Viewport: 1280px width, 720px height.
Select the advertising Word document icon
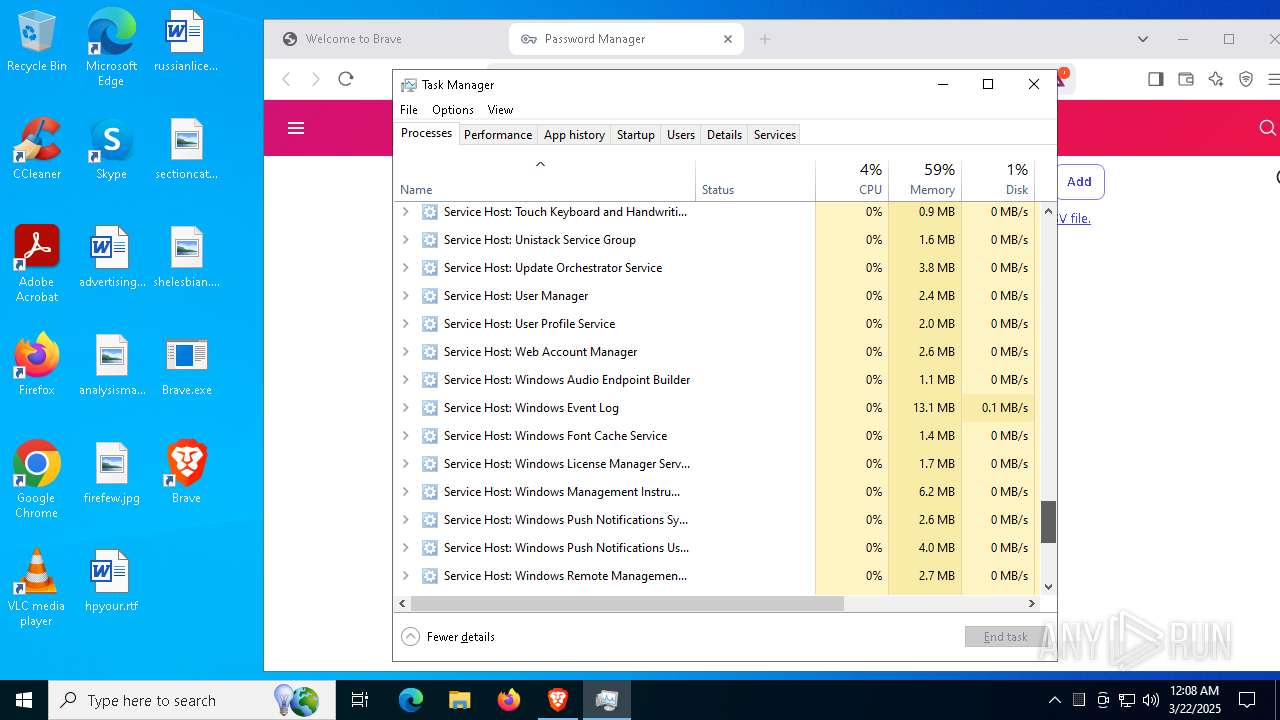112,257
